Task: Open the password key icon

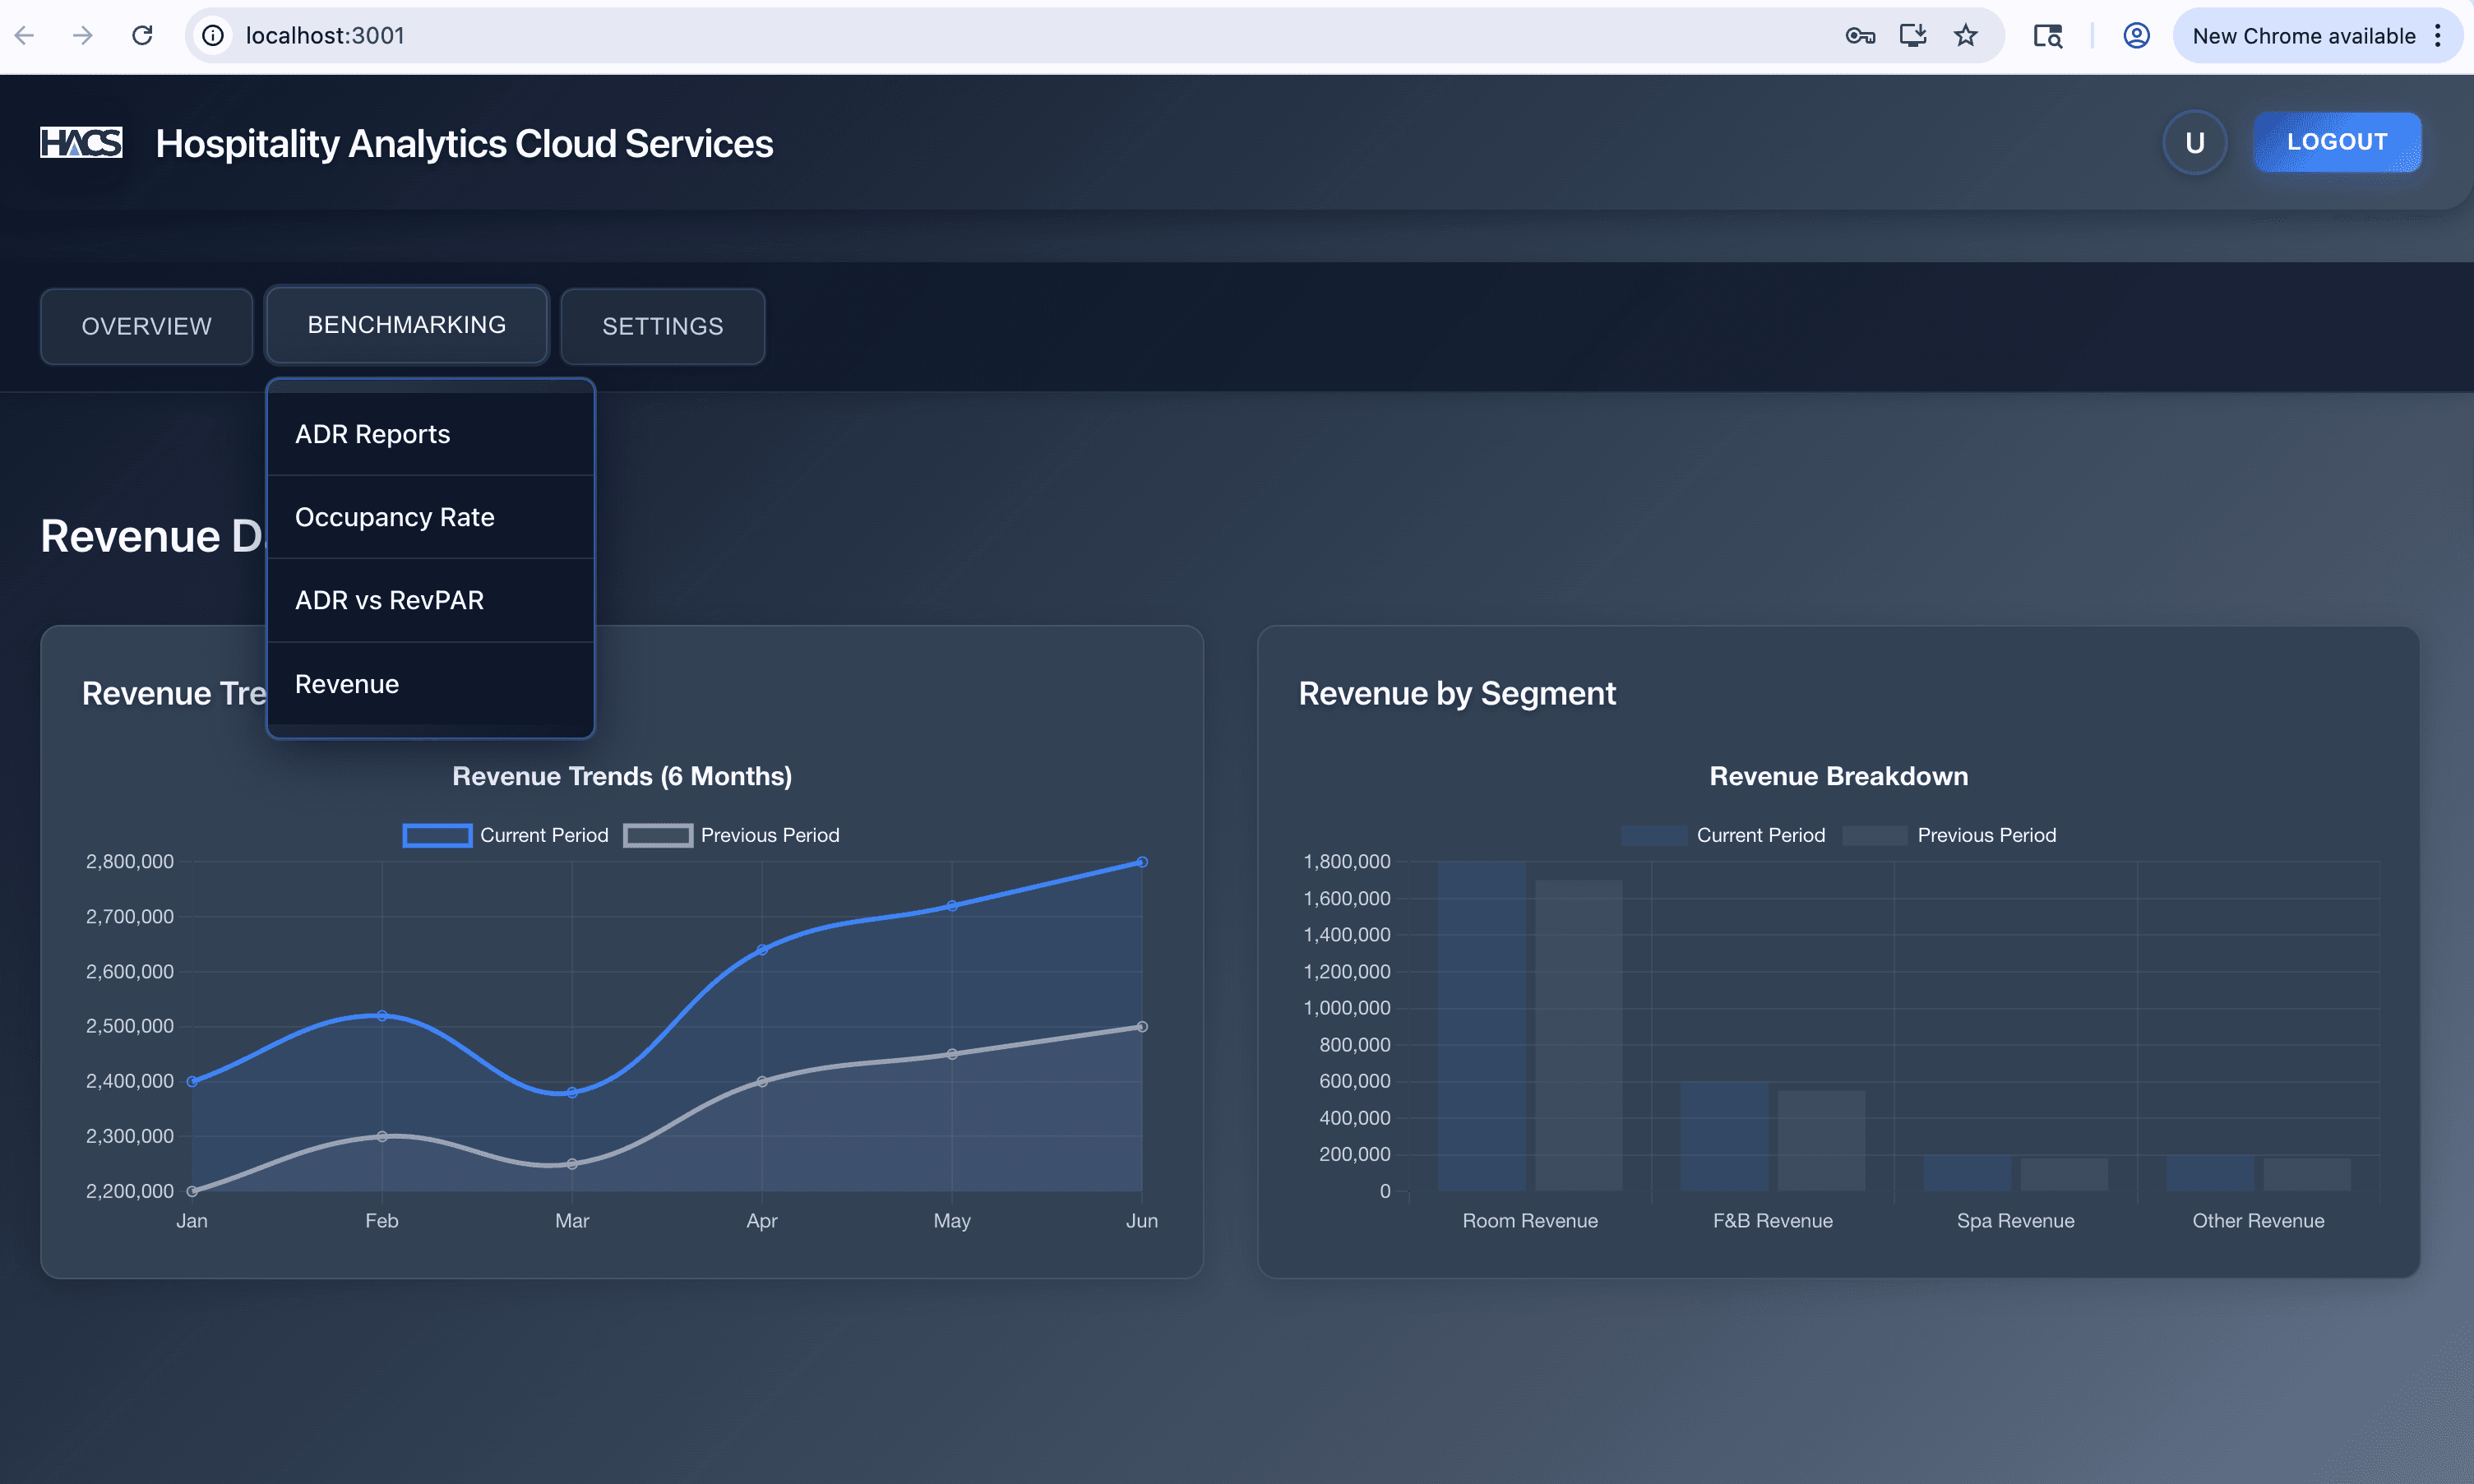Action: pyautogui.click(x=1859, y=36)
